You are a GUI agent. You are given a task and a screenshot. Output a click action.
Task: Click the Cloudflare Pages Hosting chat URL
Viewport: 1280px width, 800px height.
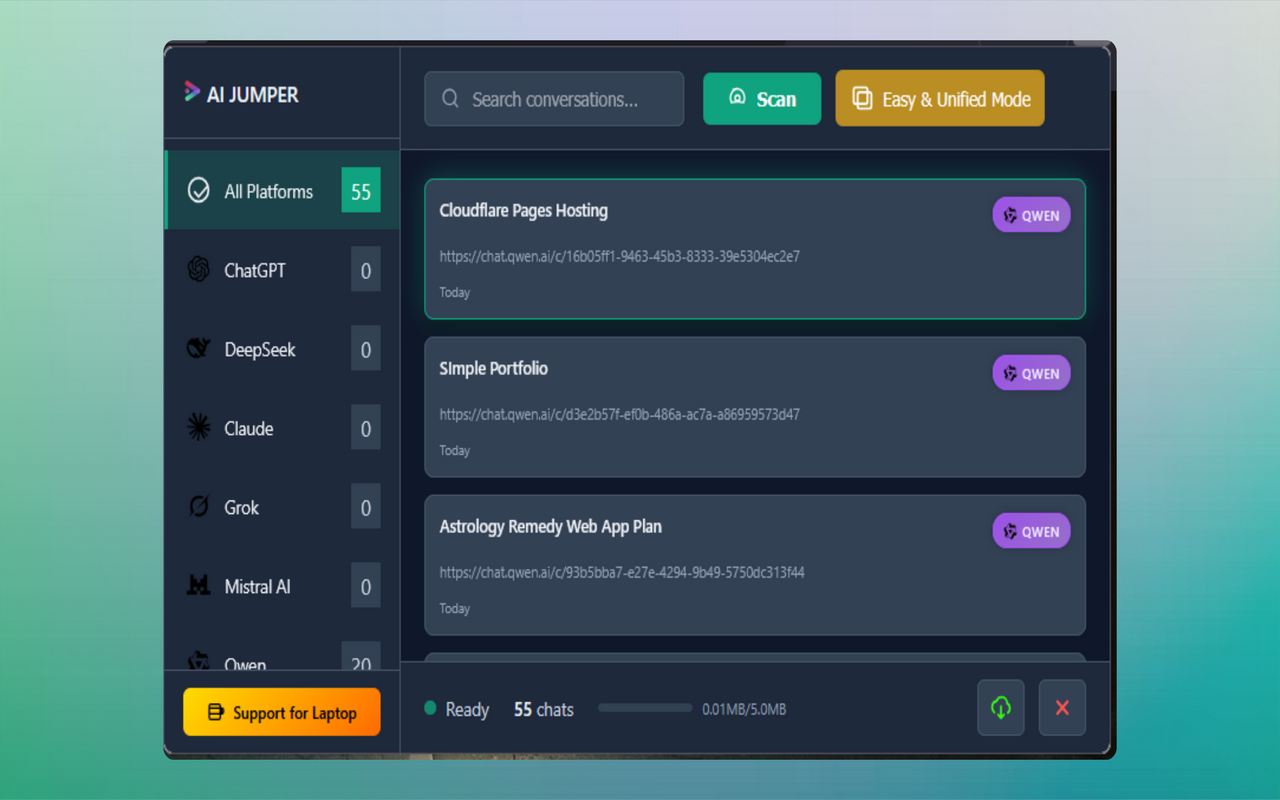tap(619, 256)
